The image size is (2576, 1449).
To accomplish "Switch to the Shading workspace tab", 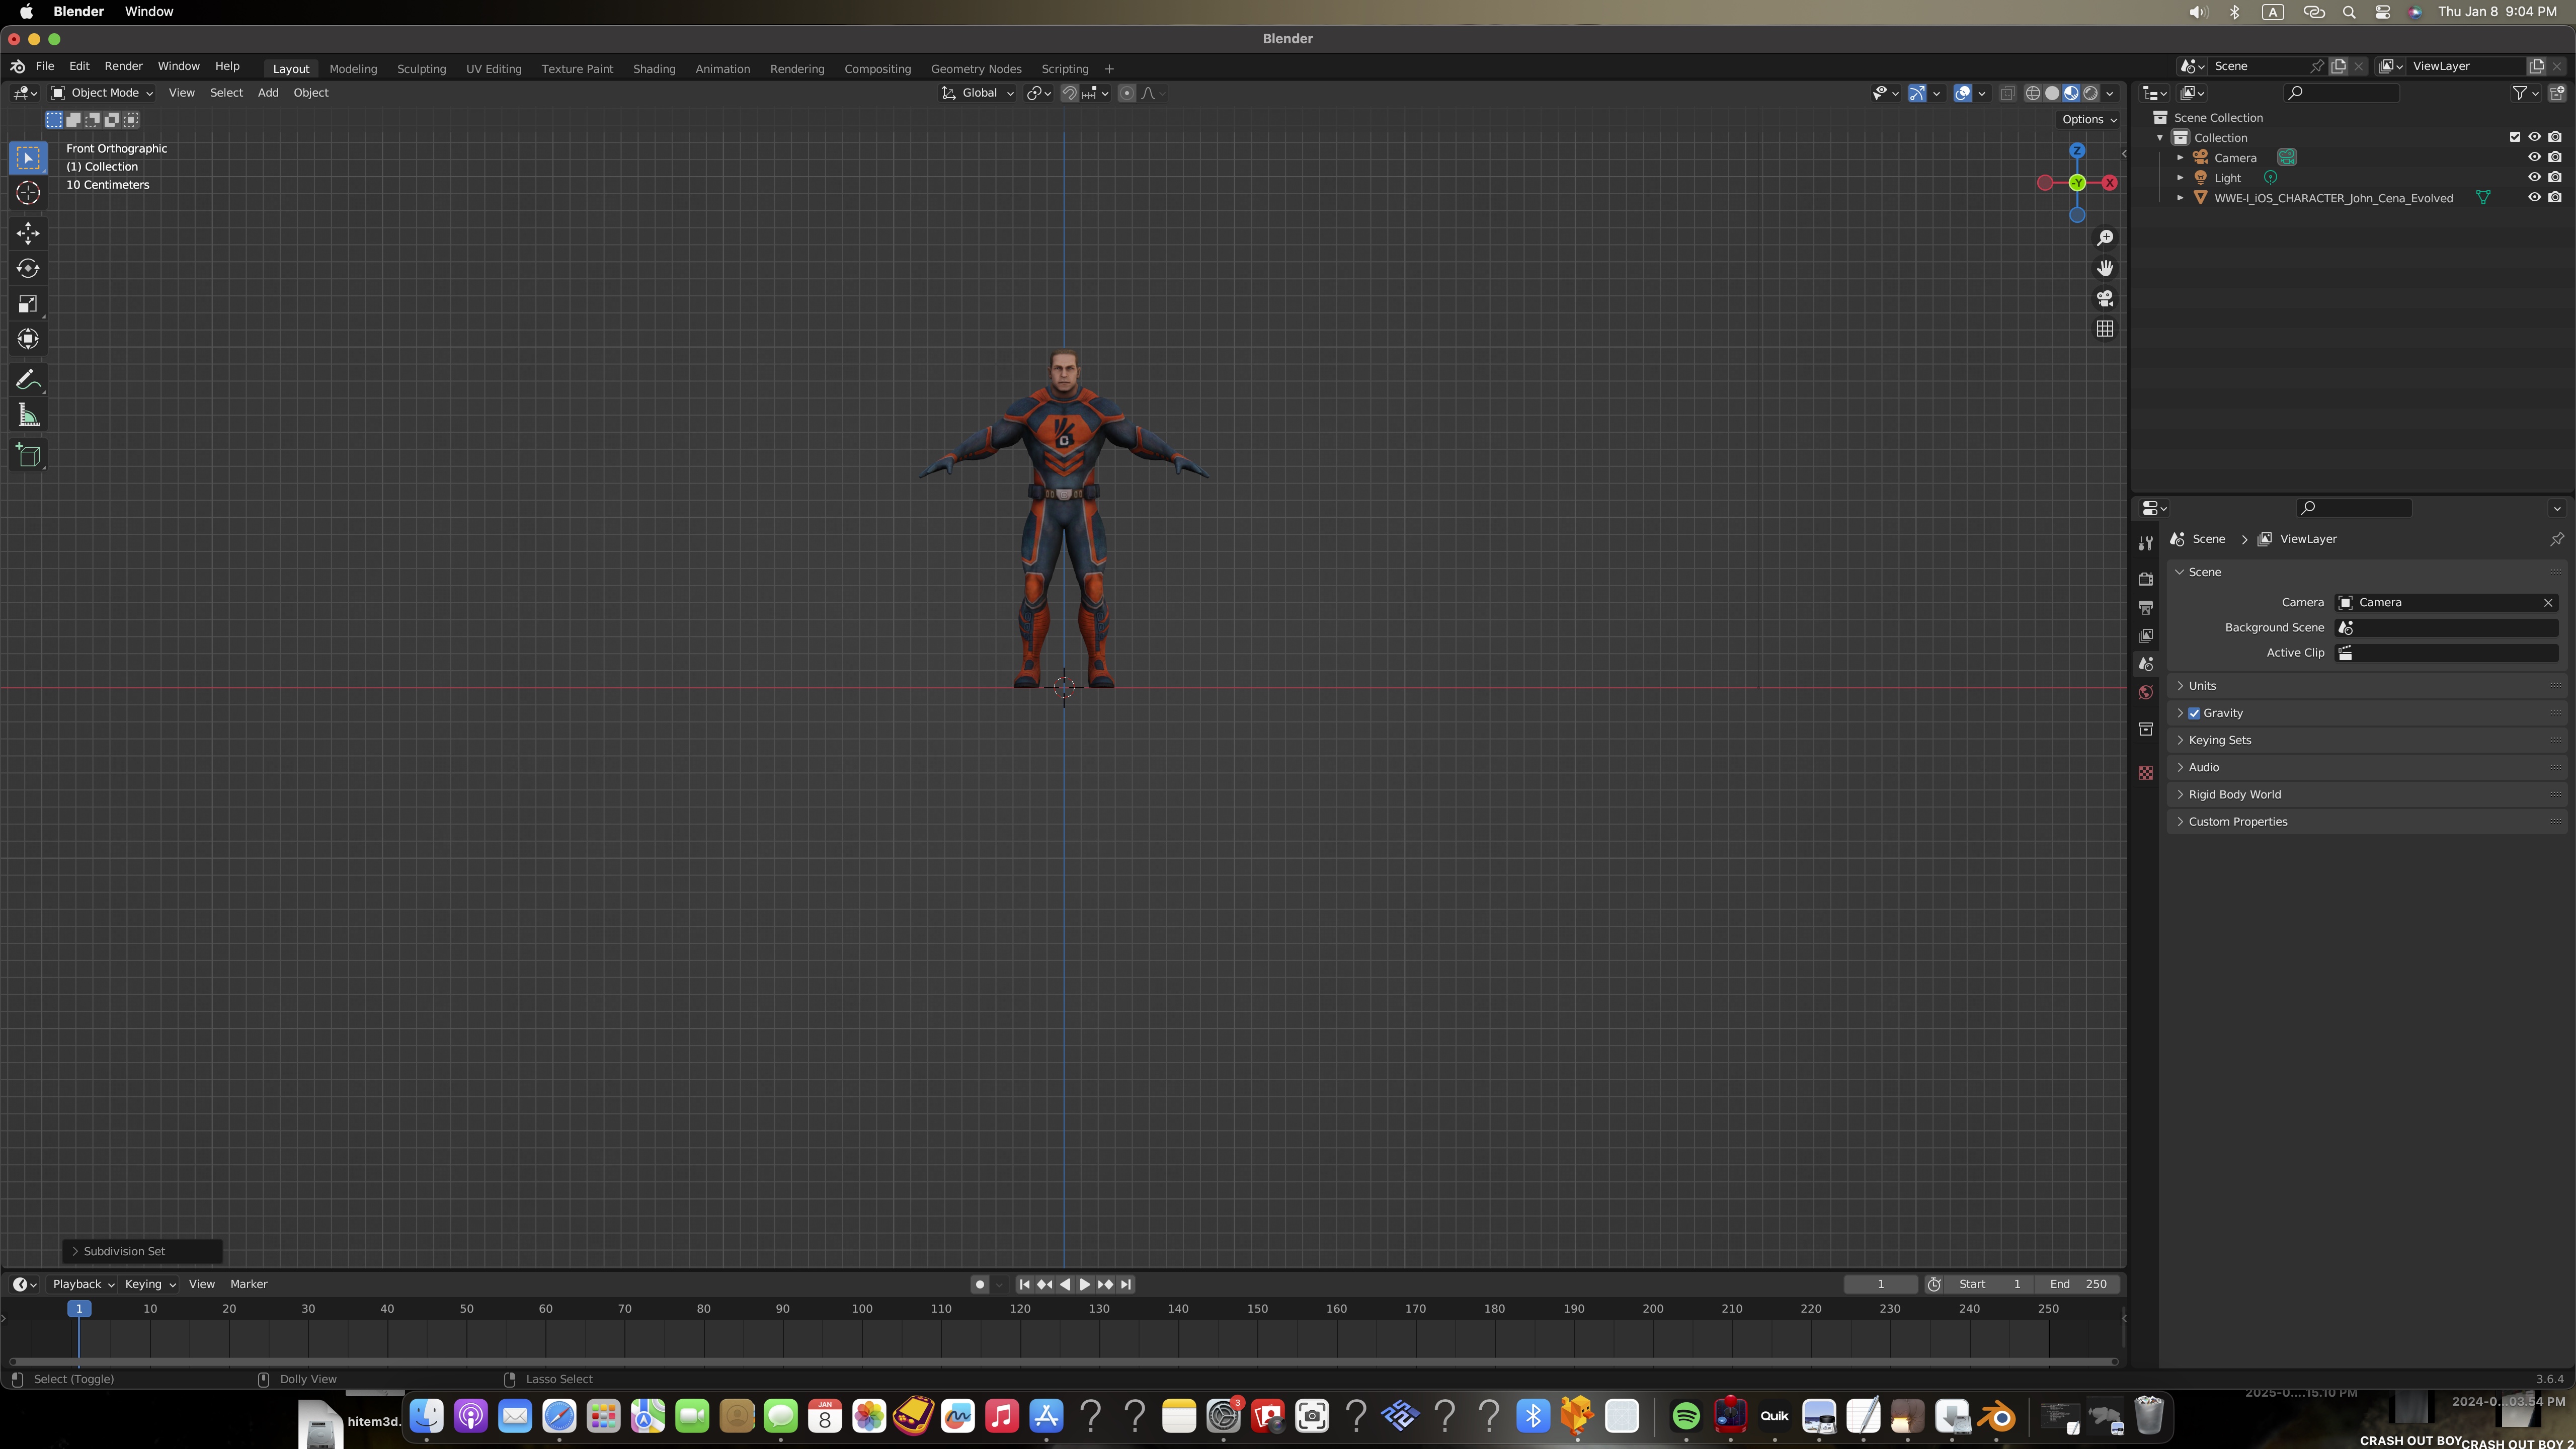I will tap(654, 69).
